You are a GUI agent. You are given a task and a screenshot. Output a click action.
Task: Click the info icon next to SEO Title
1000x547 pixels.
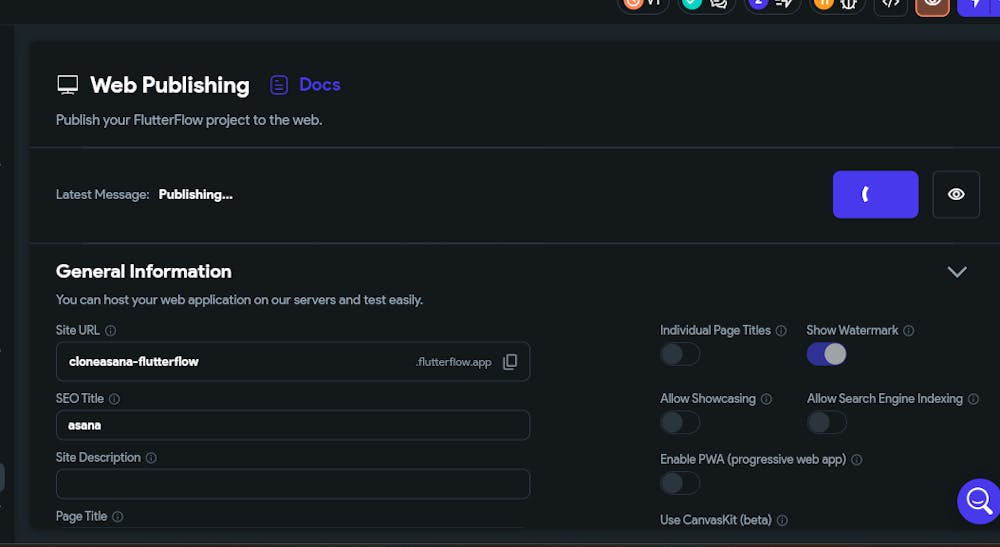point(114,399)
